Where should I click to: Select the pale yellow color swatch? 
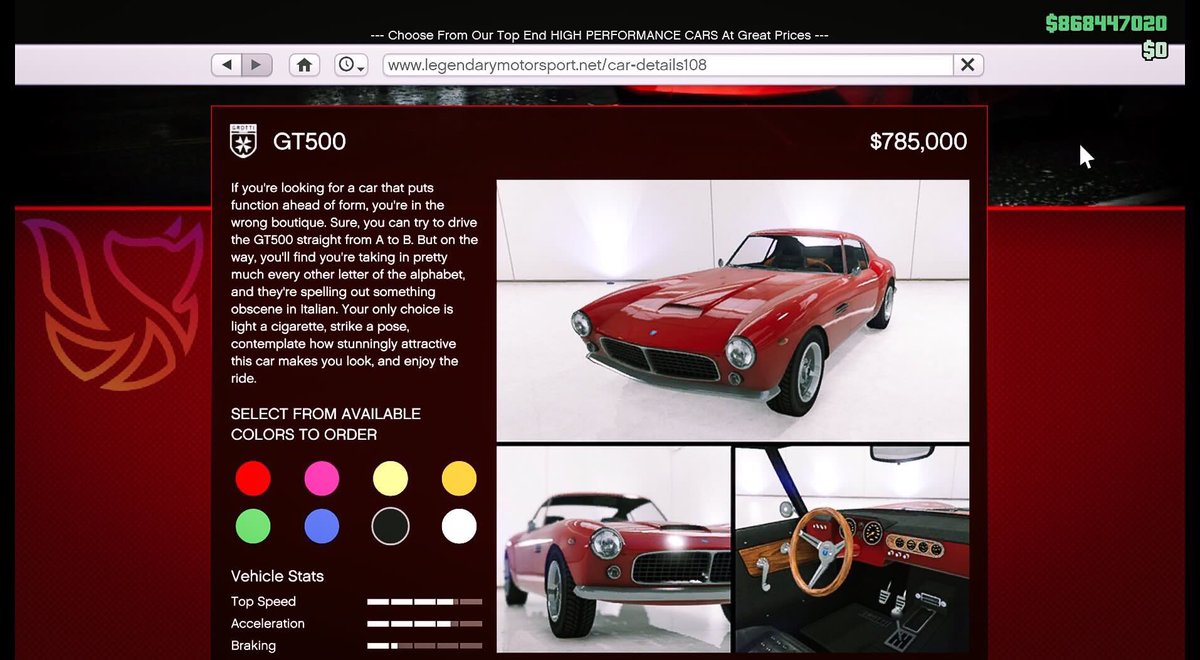tap(390, 479)
